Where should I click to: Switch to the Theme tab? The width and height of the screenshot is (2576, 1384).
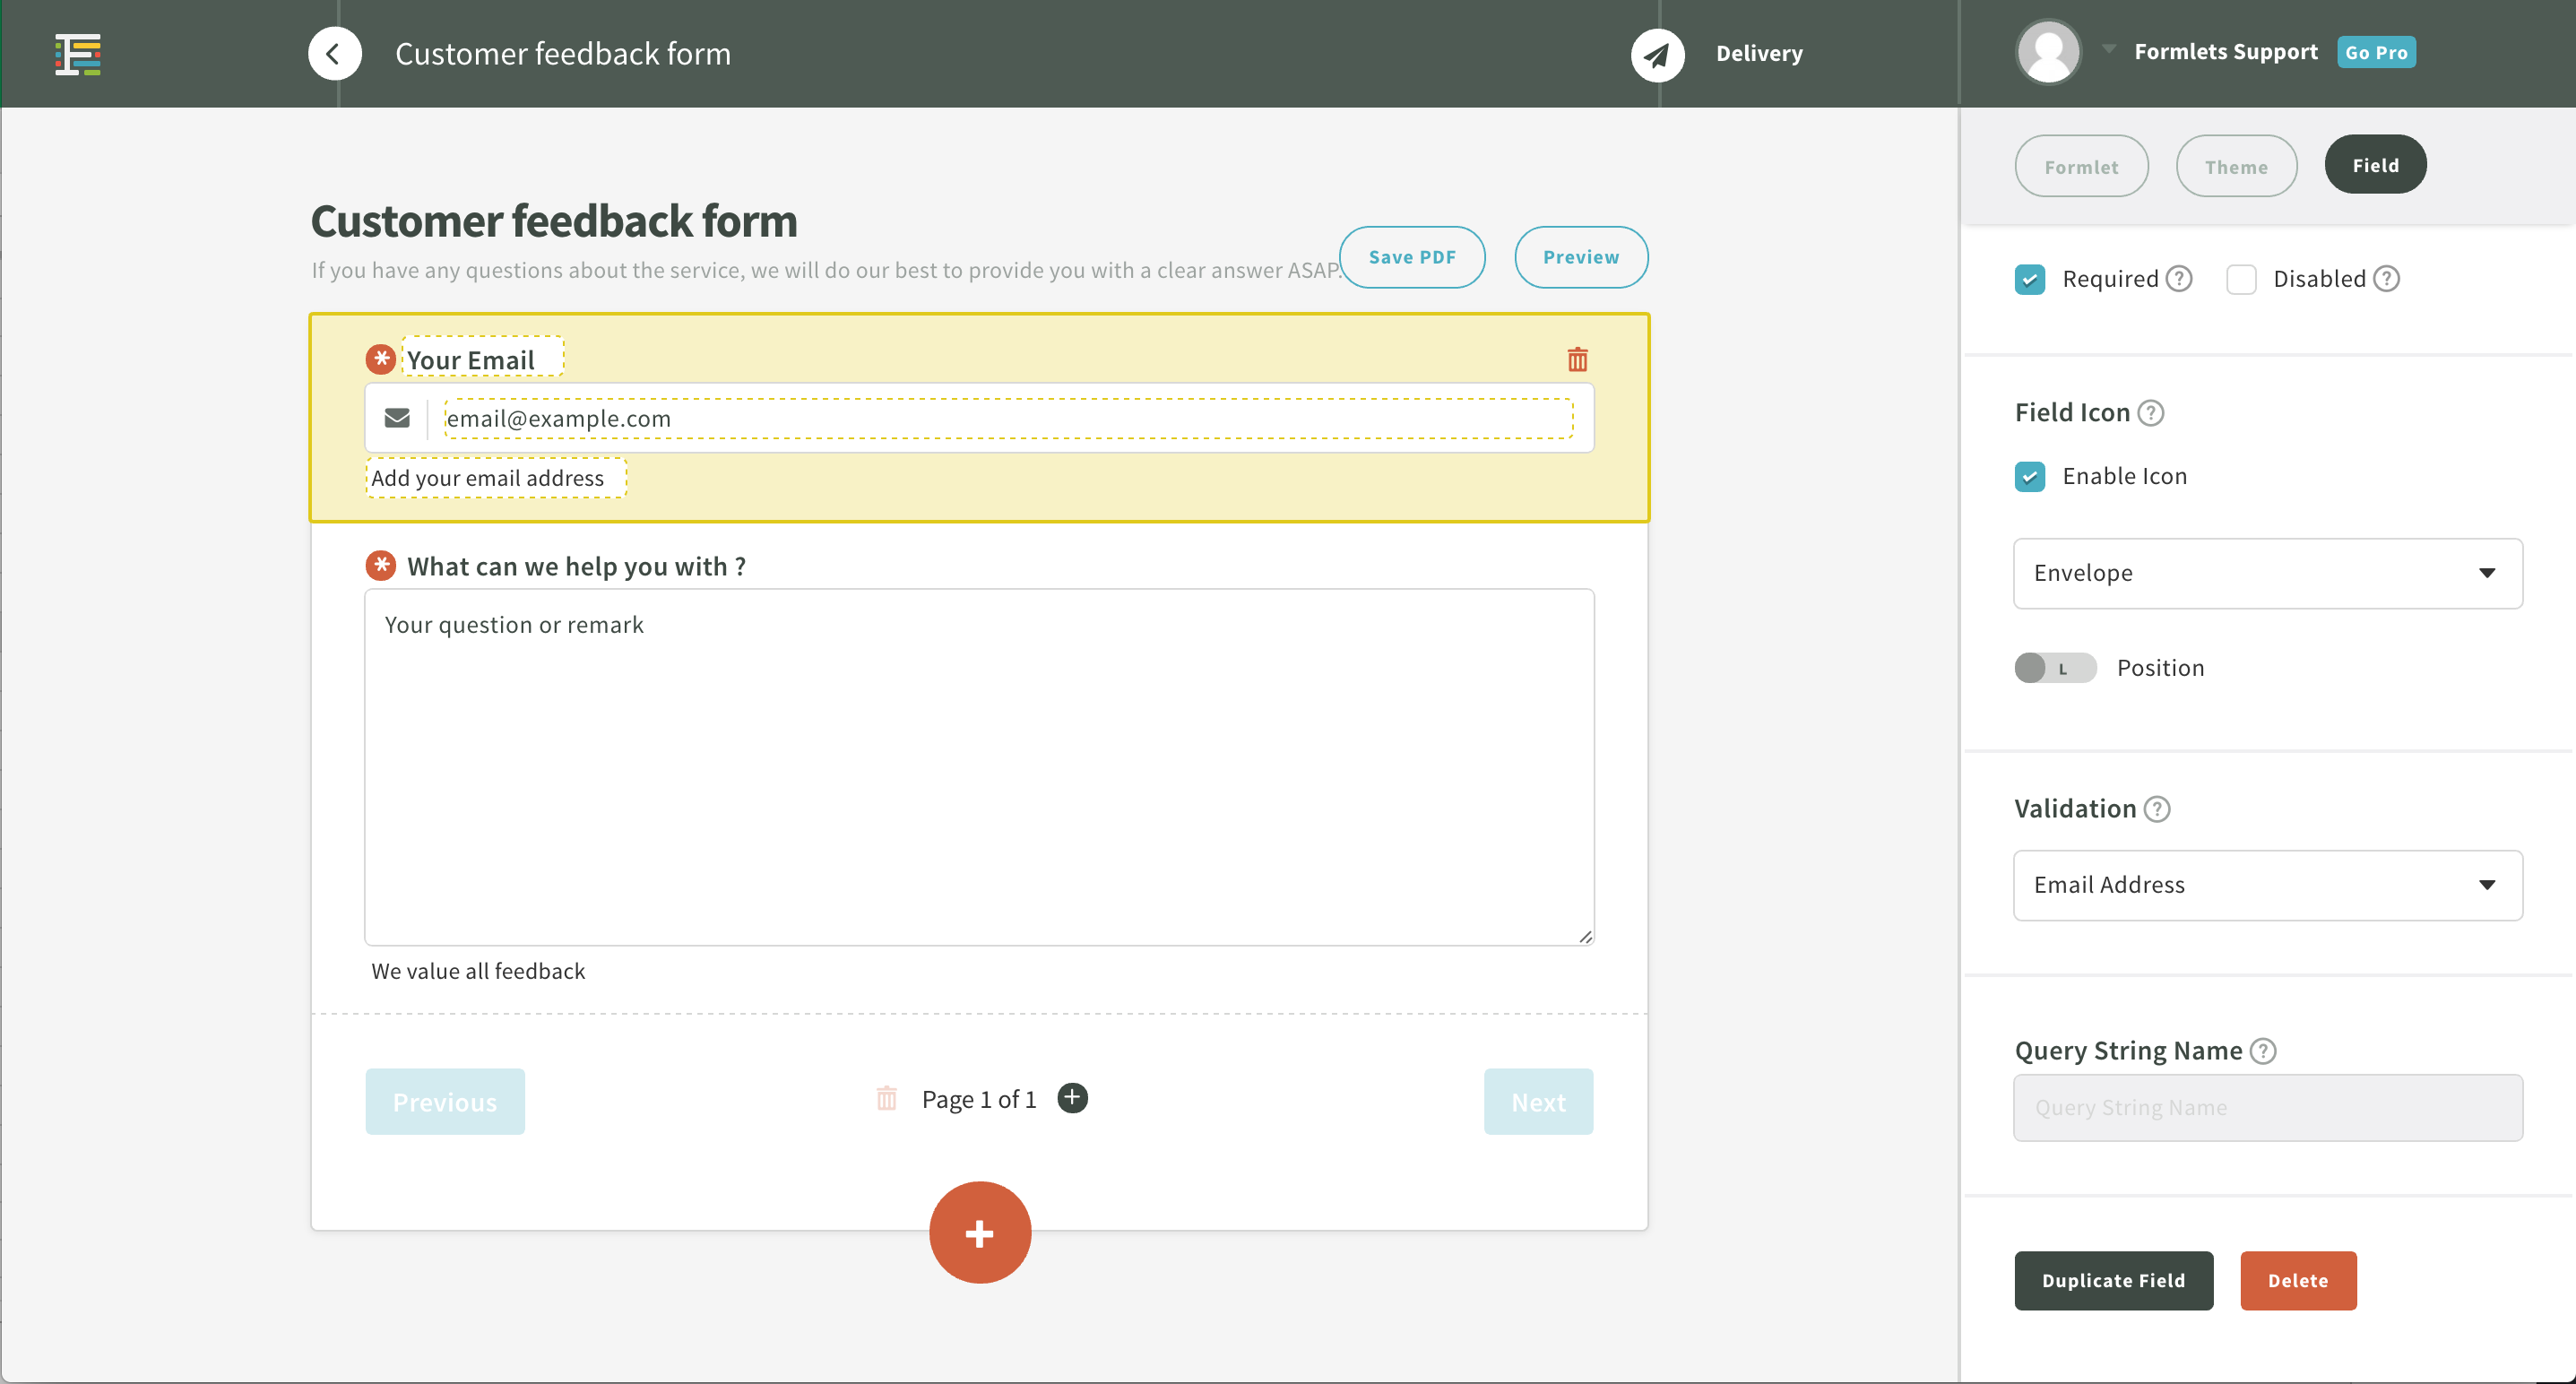pos(2235,167)
